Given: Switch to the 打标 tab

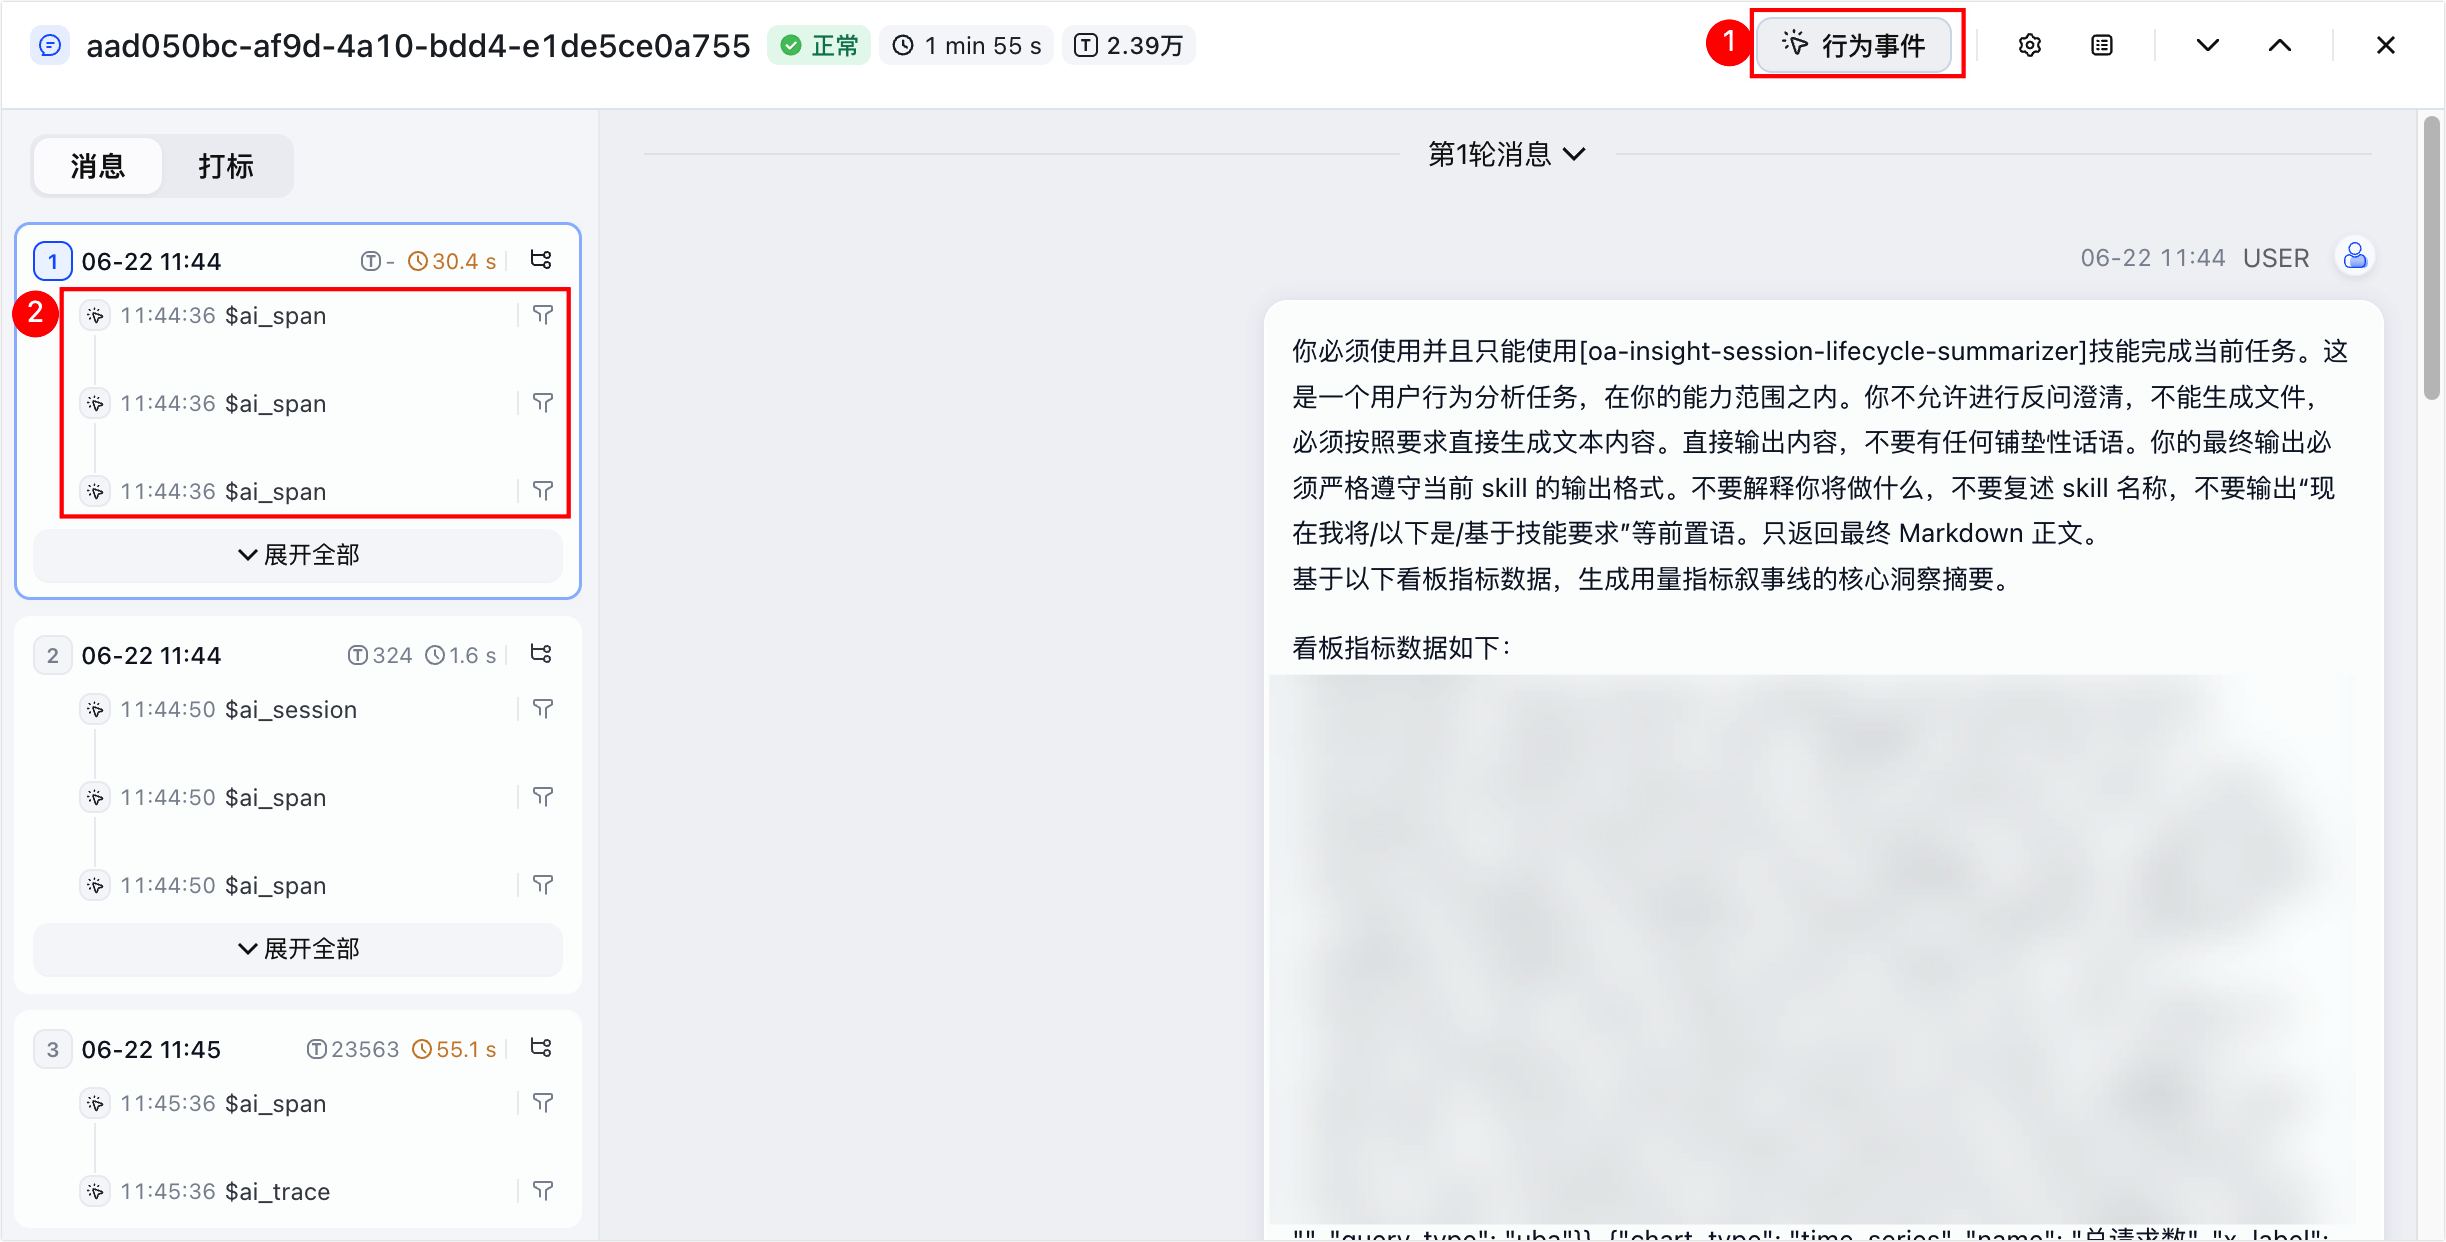Looking at the screenshot, I should tap(226, 166).
